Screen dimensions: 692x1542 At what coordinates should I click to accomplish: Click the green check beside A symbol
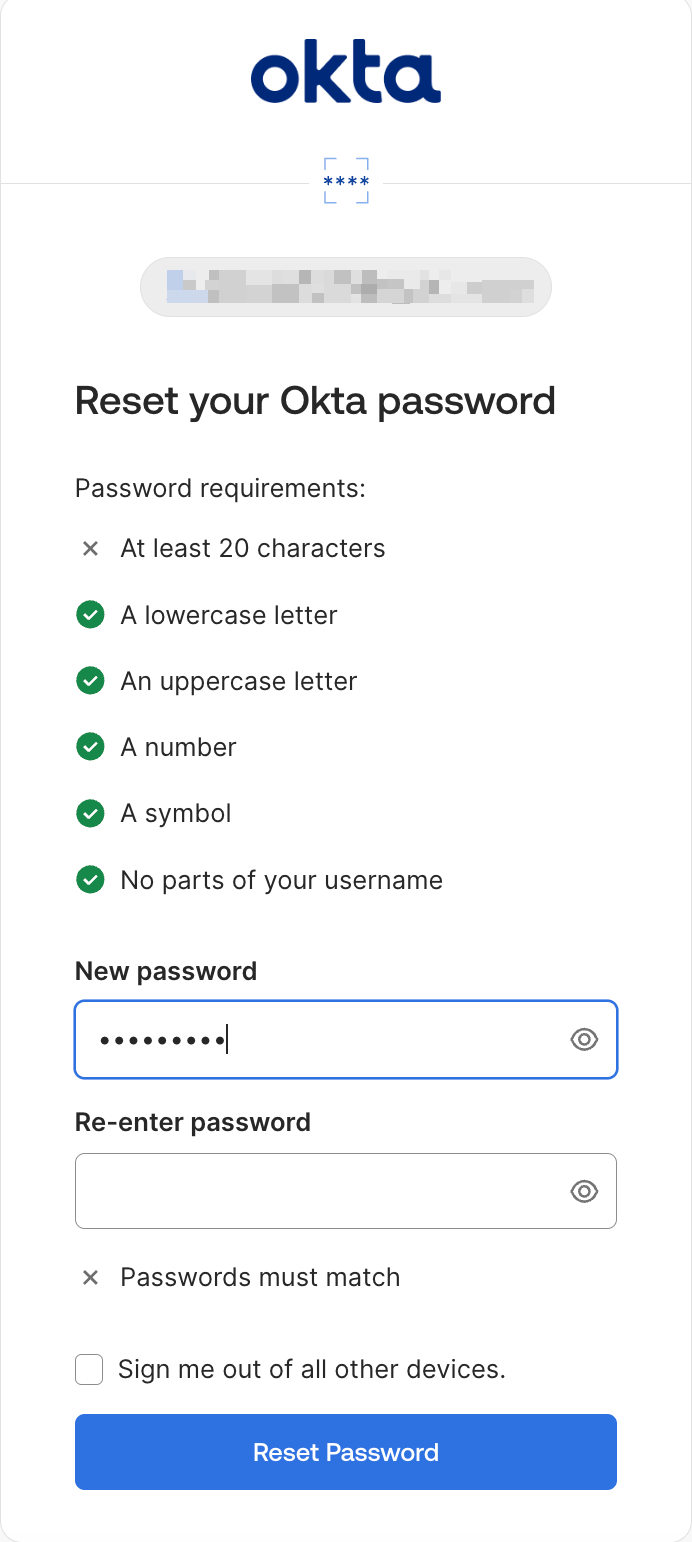(x=90, y=814)
